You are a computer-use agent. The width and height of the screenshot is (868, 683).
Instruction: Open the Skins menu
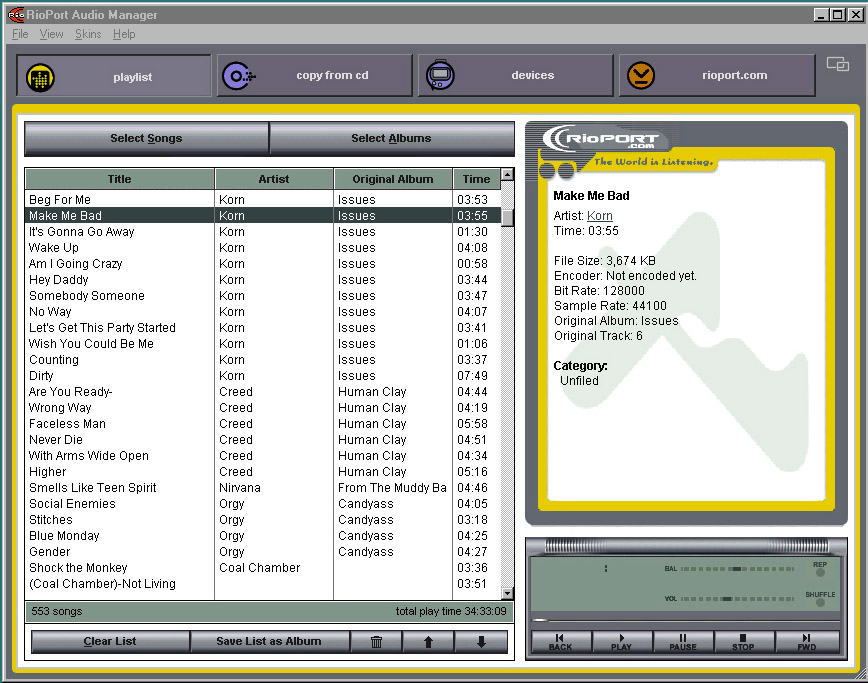point(88,34)
